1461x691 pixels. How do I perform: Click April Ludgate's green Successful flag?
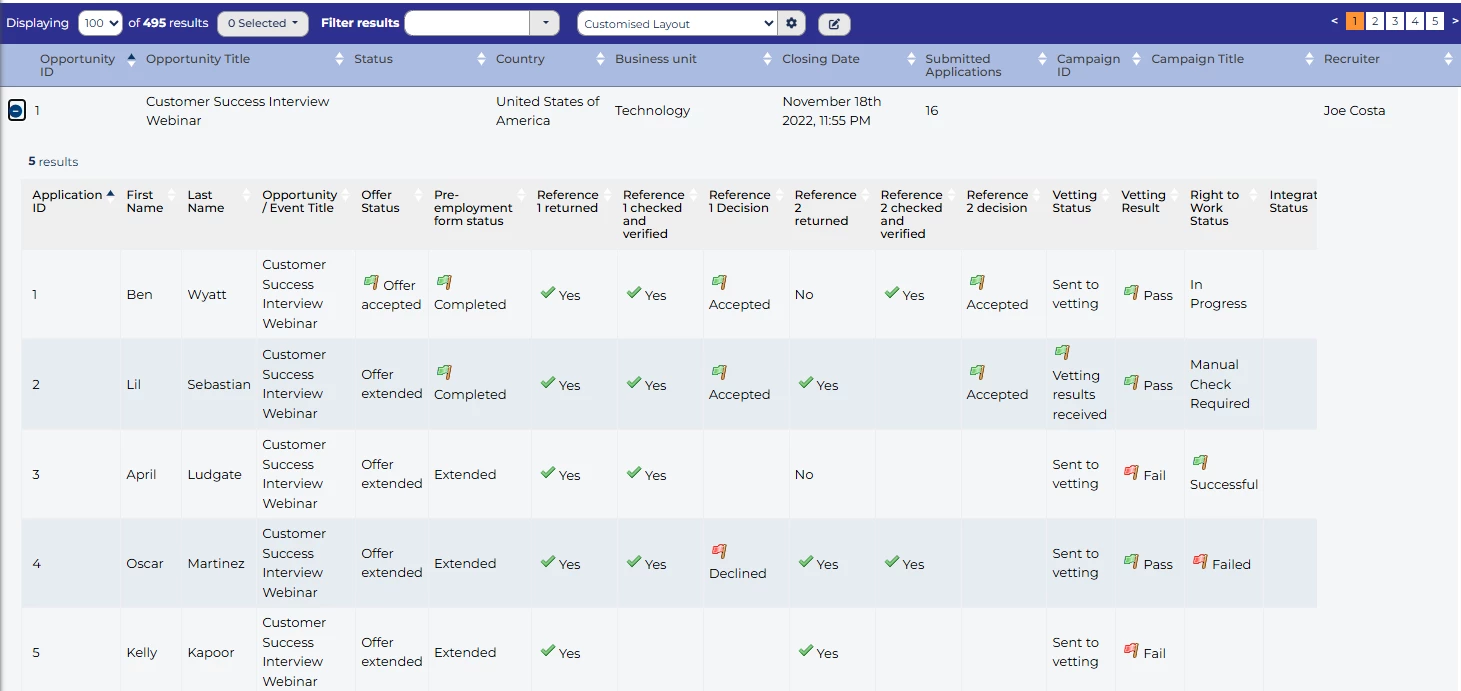pyautogui.click(x=1200, y=462)
